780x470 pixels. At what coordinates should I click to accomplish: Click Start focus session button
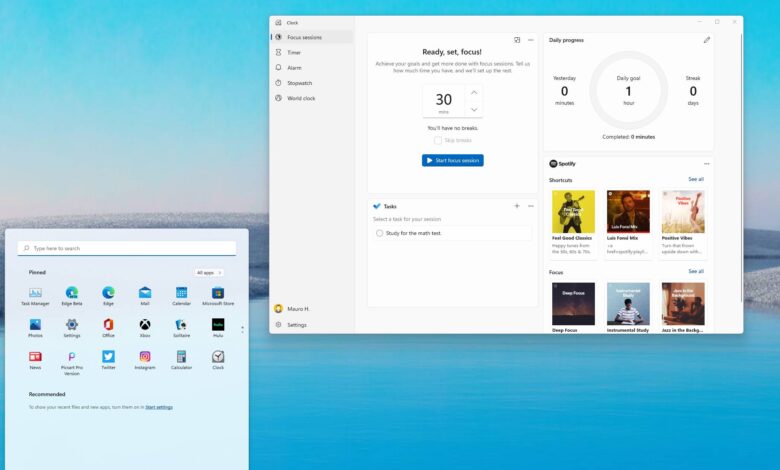pyautogui.click(x=453, y=161)
